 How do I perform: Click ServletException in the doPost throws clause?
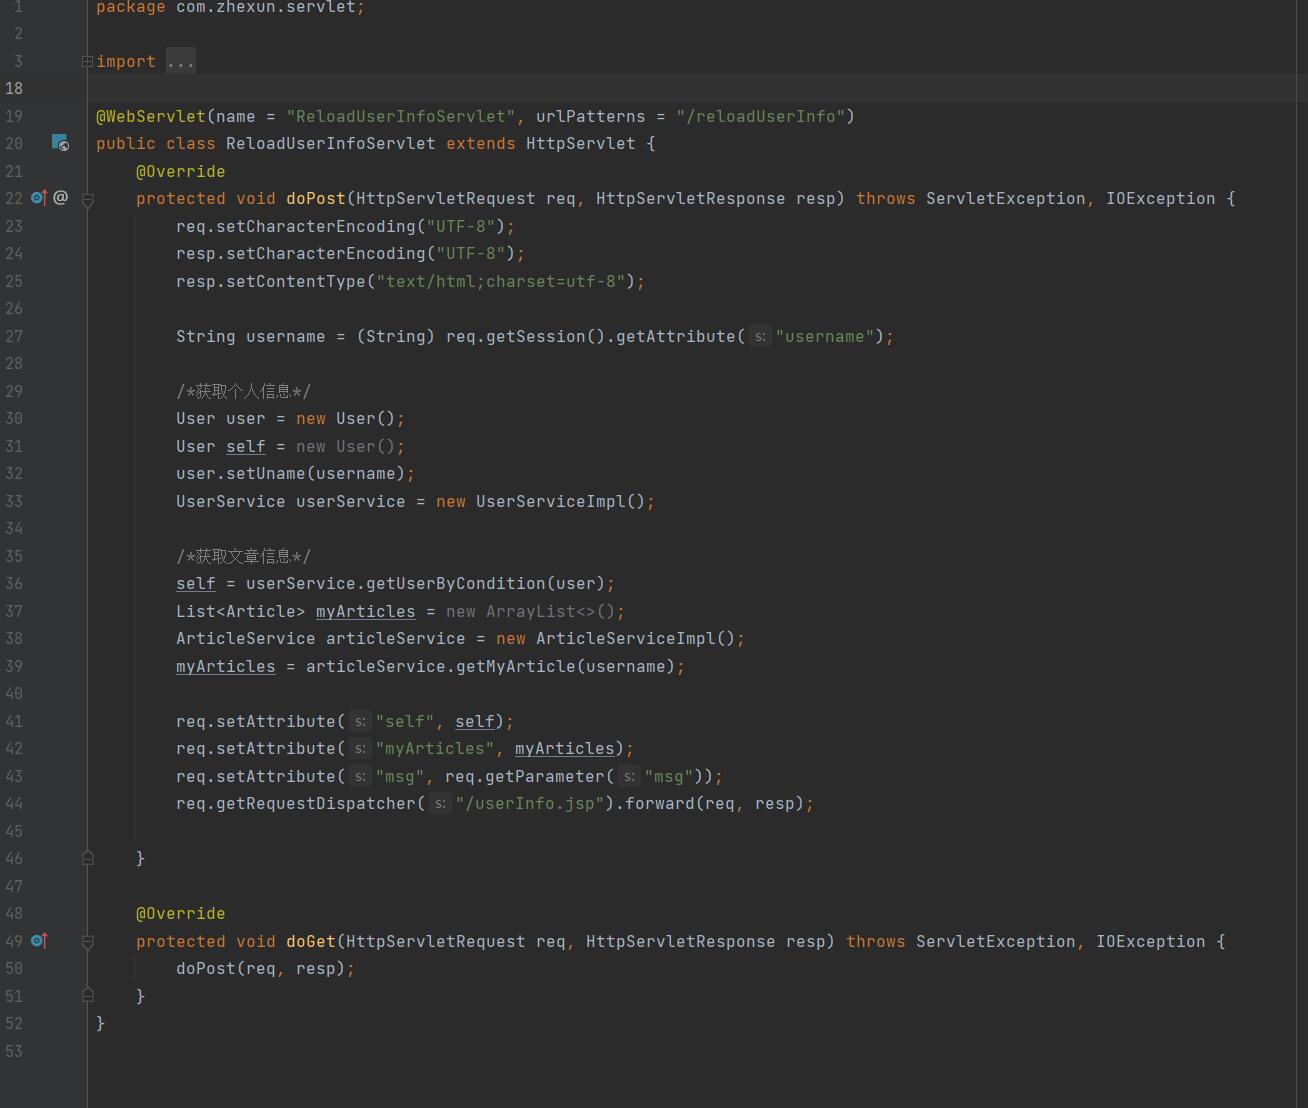click(1006, 198)
